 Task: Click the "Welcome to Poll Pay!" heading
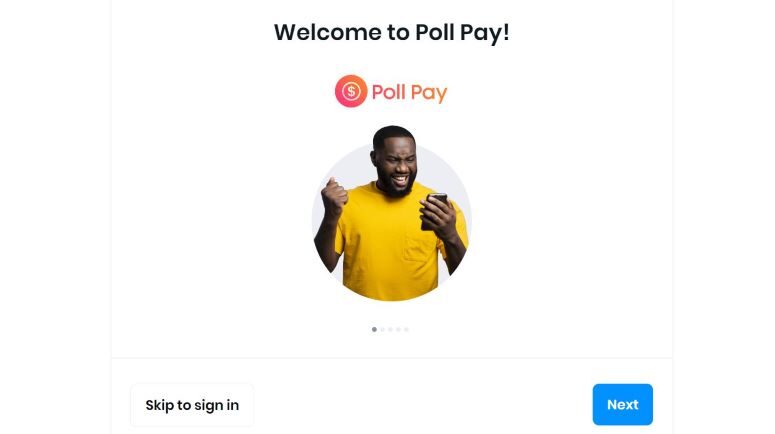point(391,33)
